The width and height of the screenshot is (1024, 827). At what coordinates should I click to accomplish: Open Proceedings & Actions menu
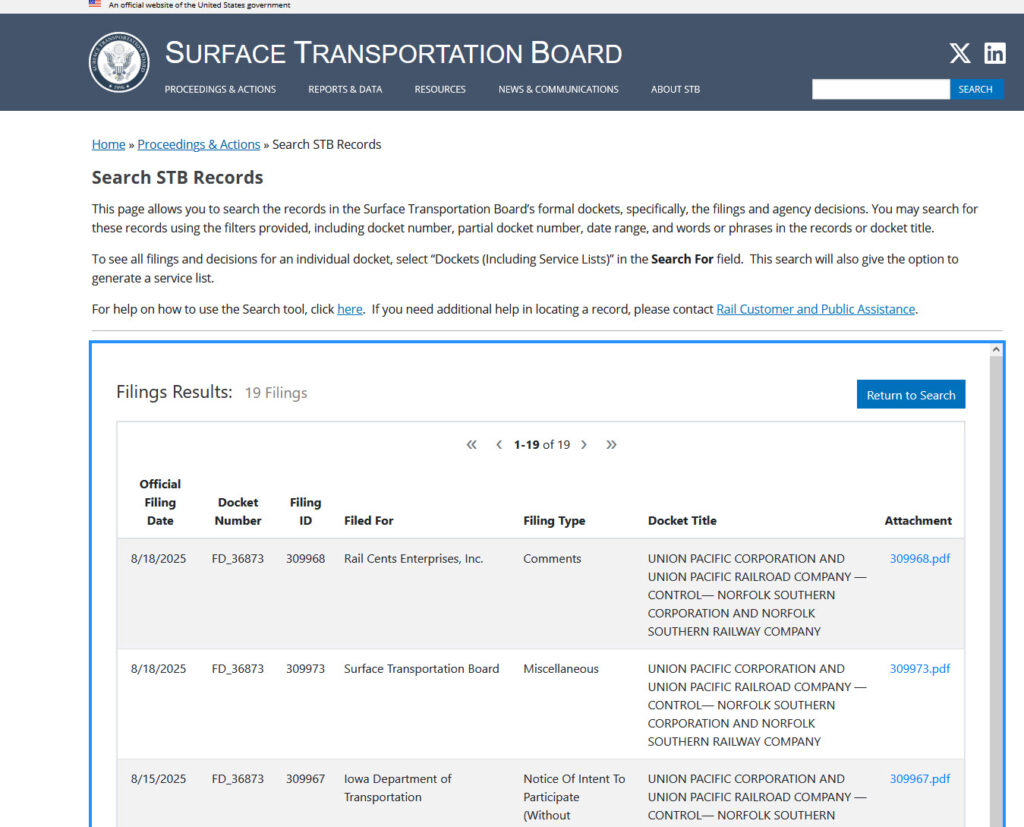point(220,89)
